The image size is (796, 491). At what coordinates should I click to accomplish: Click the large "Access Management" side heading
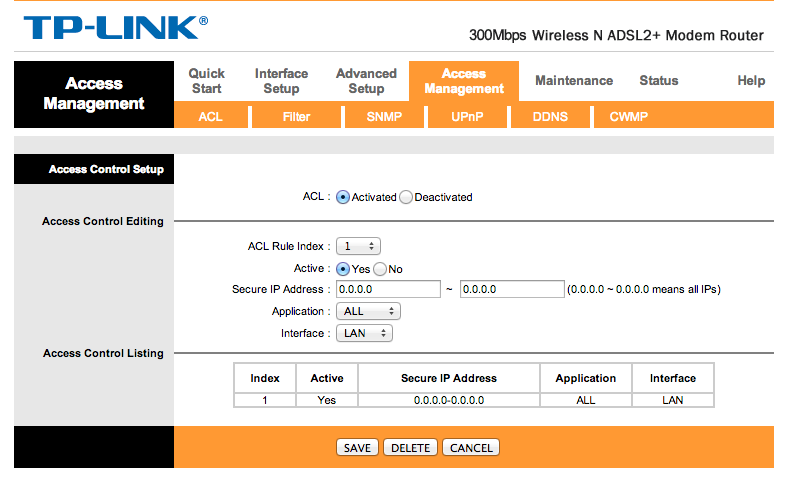coord(94,93)
